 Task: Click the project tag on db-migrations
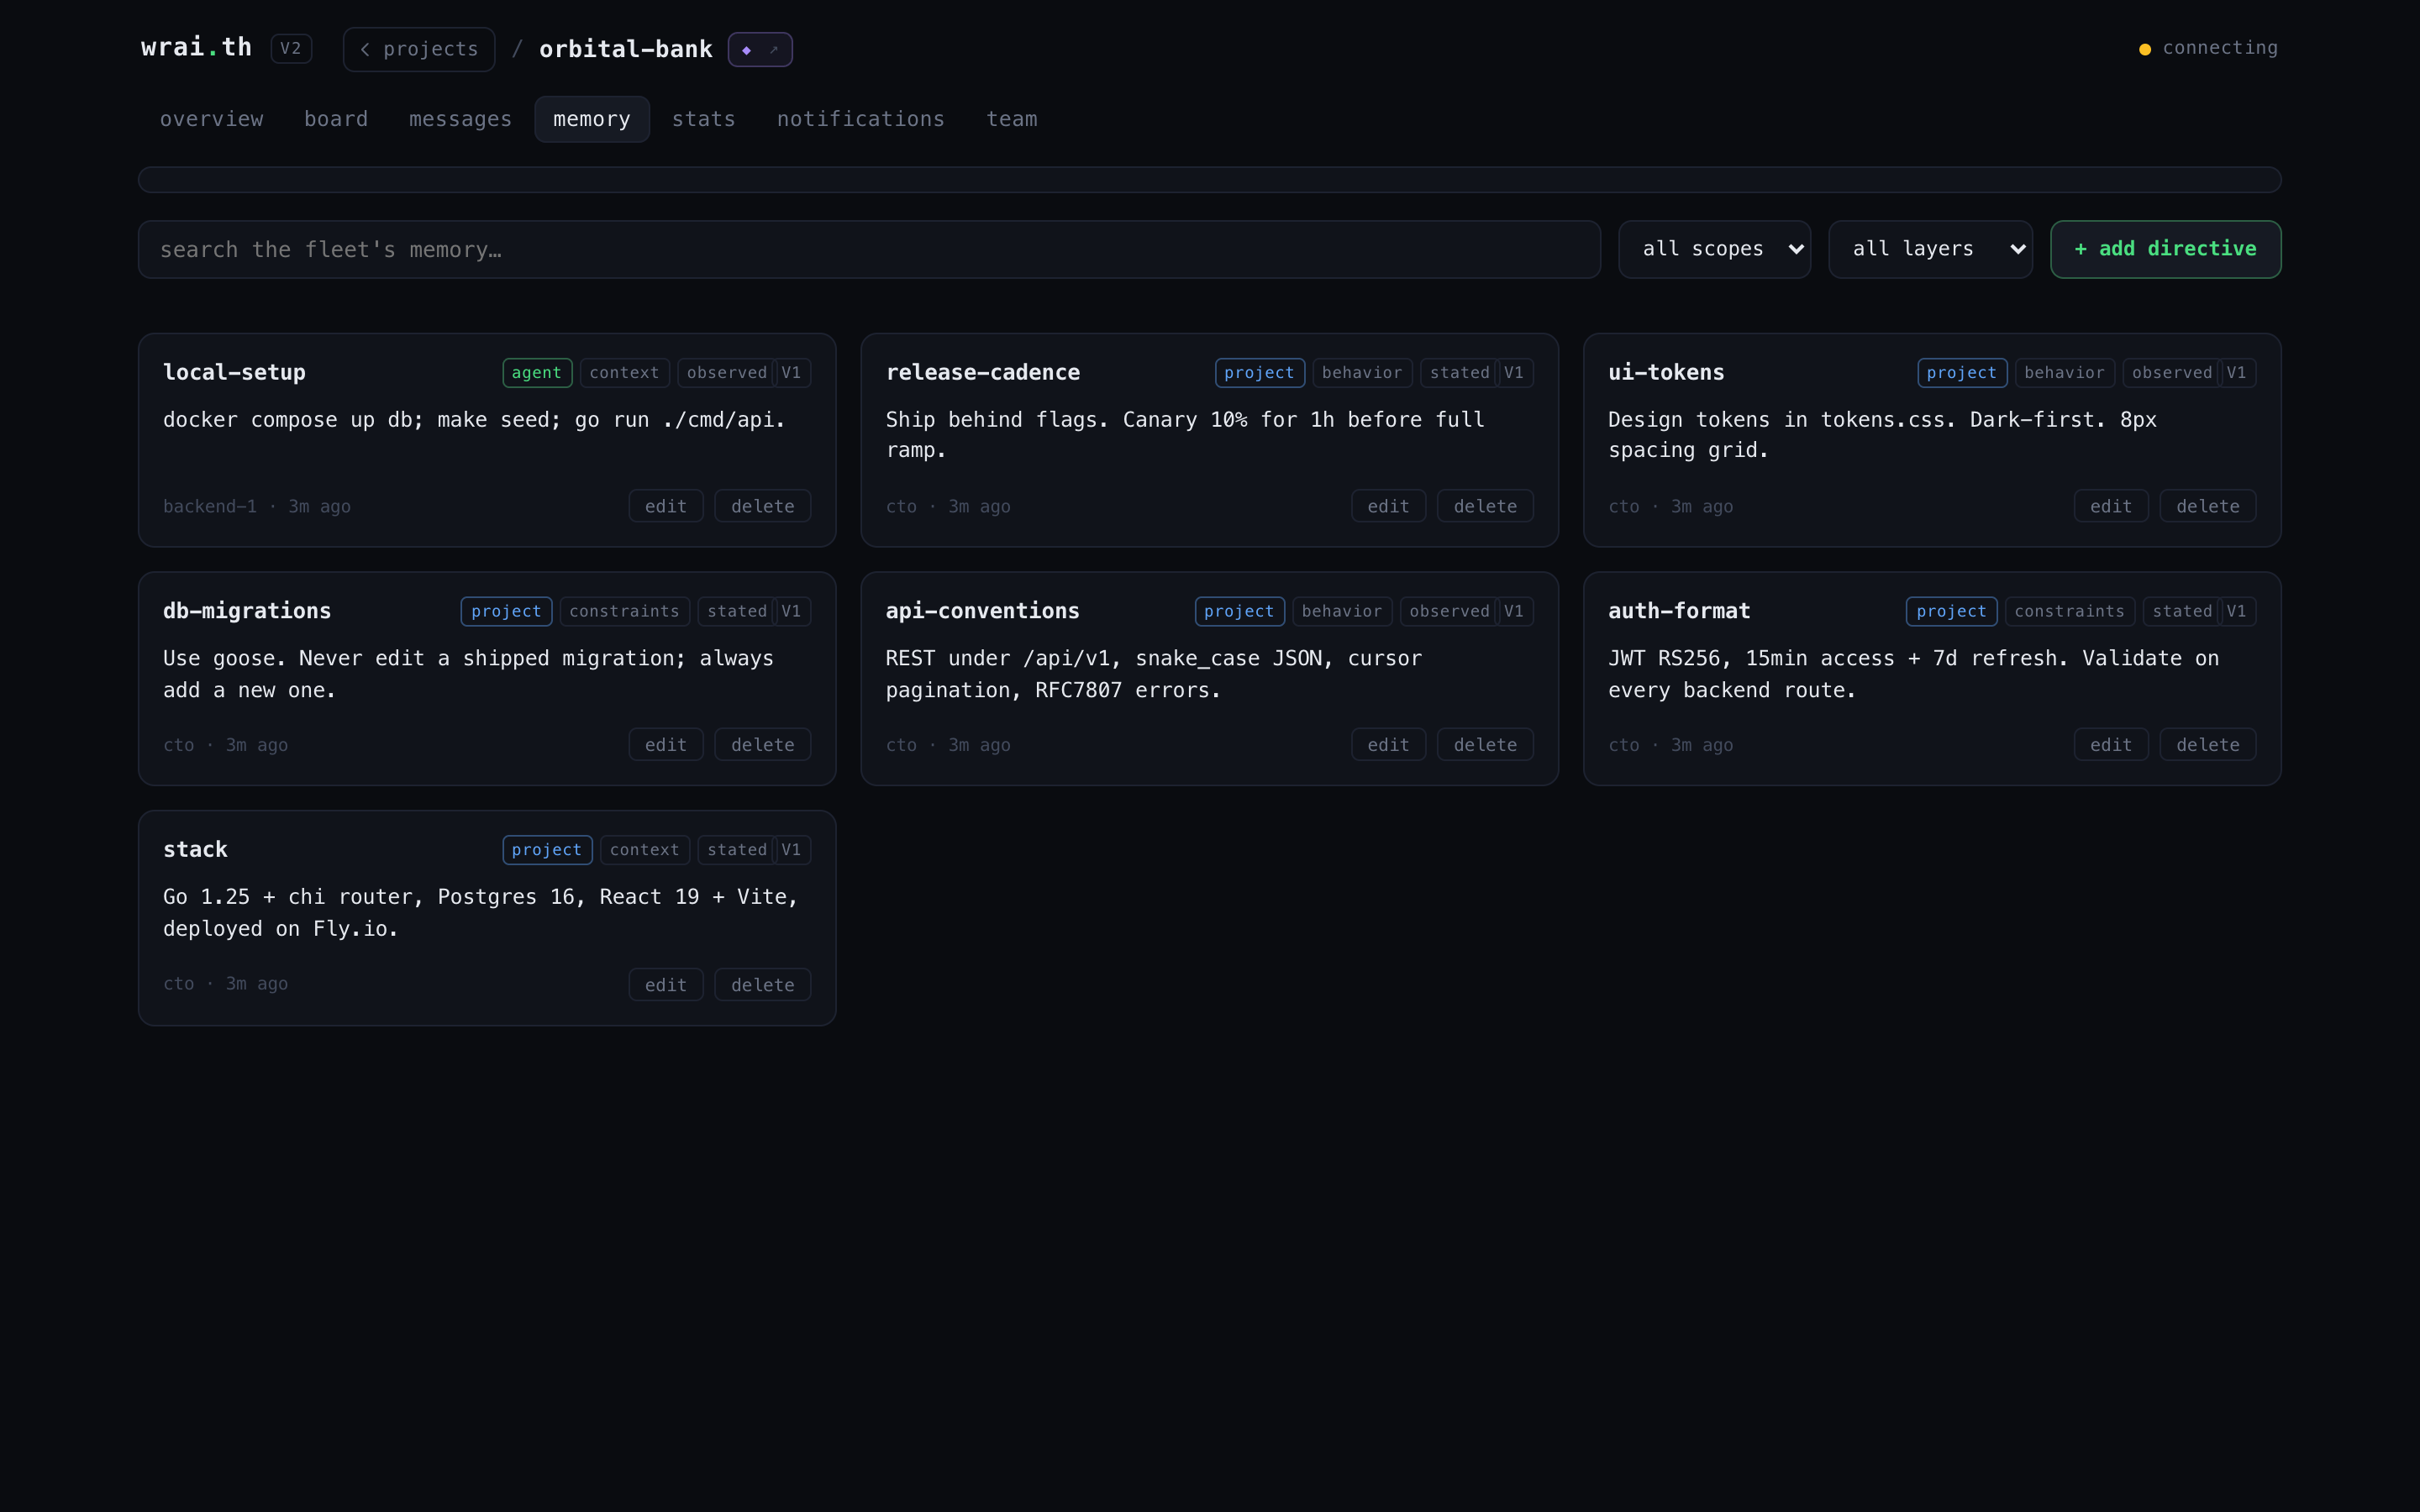[x=506, y=611]
